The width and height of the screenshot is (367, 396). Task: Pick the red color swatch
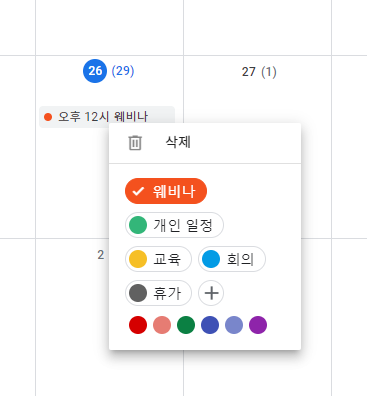tap(138, 325)
